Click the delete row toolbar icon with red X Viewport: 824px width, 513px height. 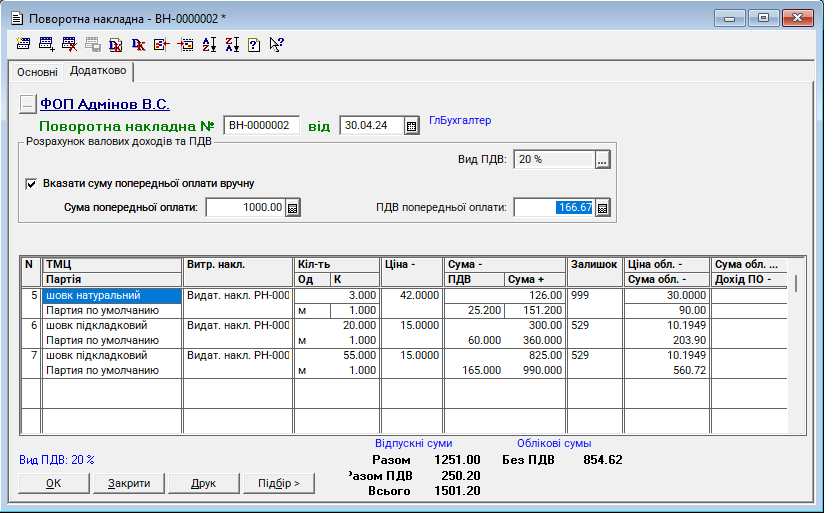click(x=69, y=44)
